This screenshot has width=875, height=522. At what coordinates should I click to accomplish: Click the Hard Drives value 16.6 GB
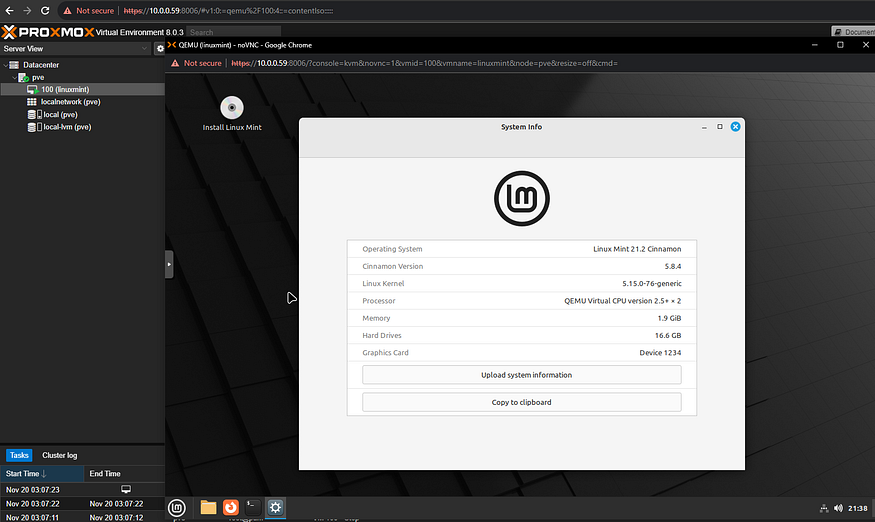coord(668,336)
